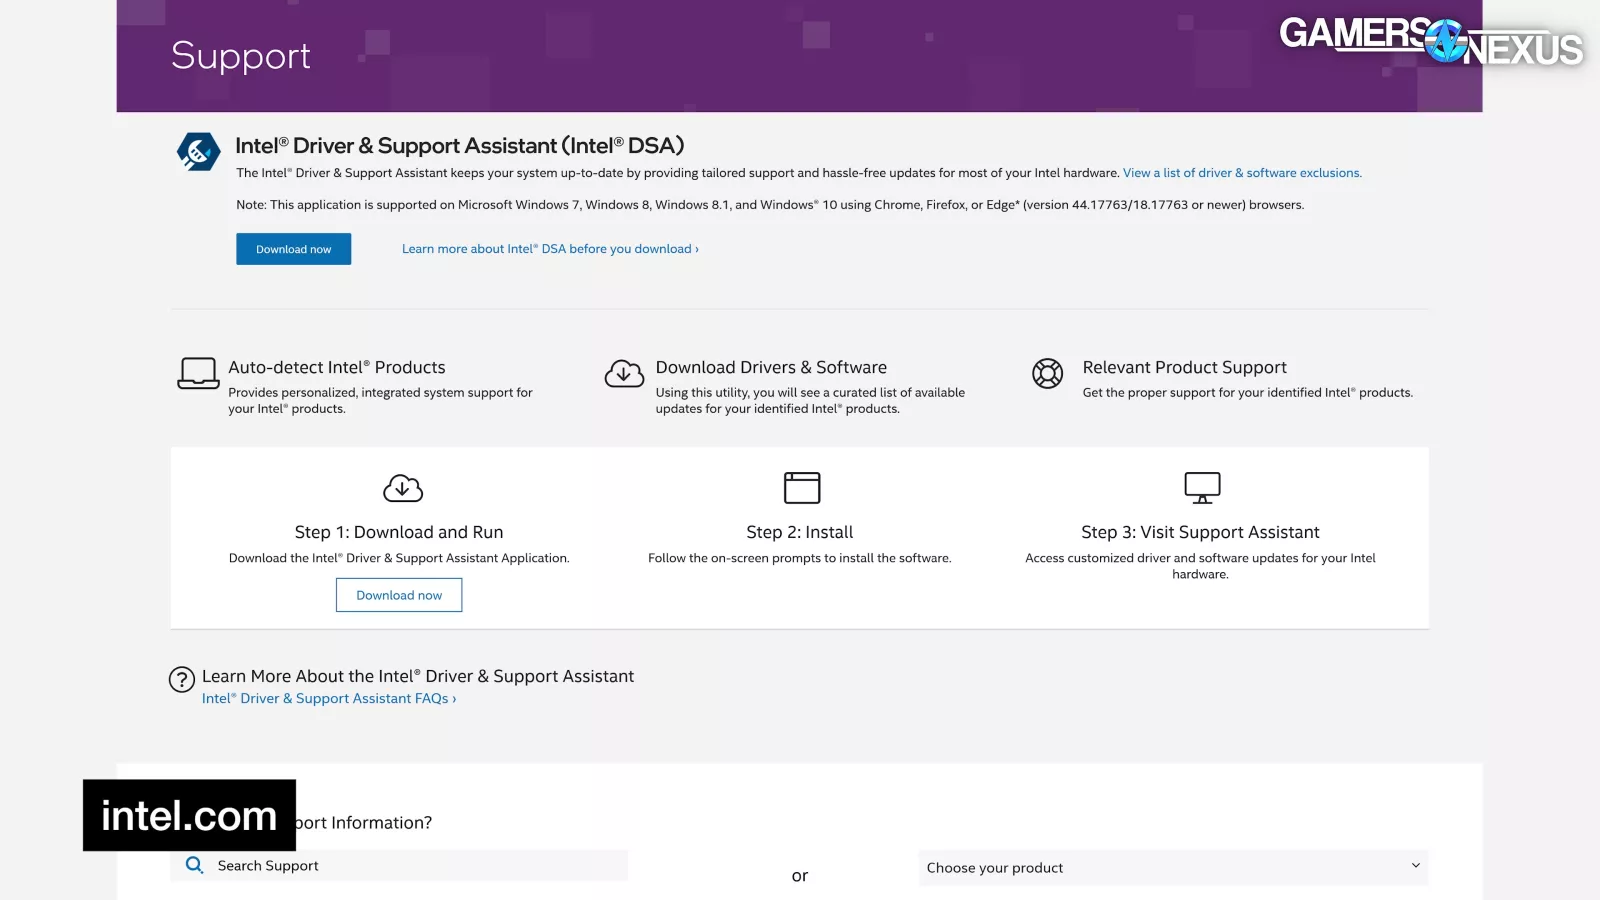Open Learn more about Intel DSA link

550,249
